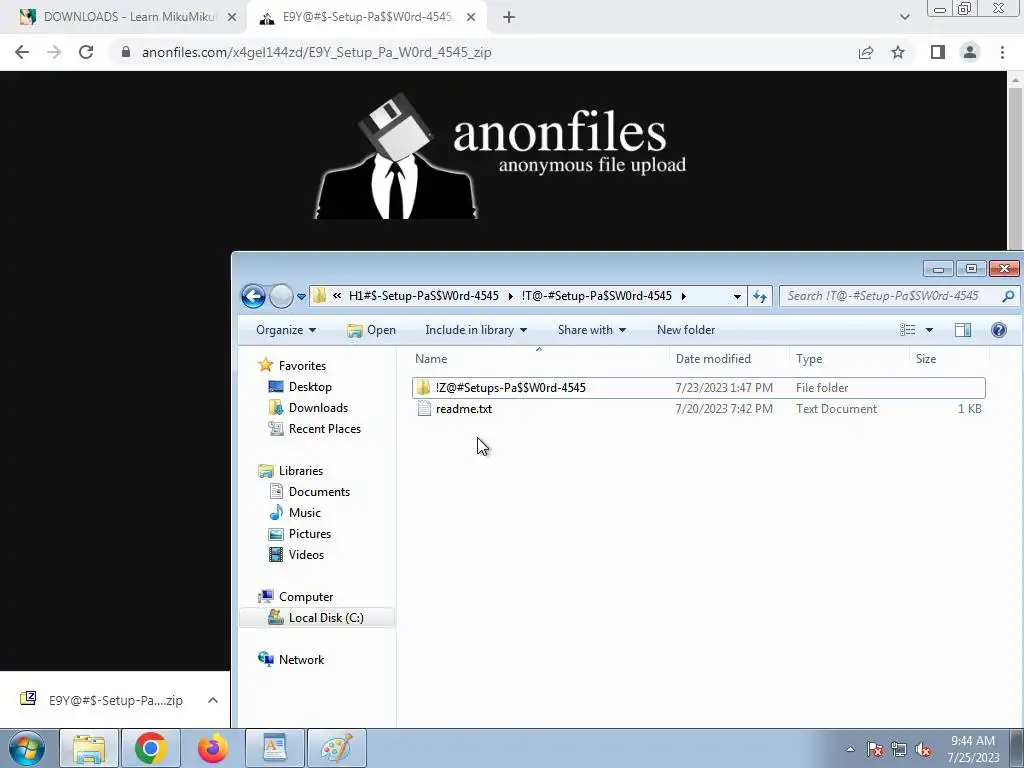Open a new Chrome tab
1024x768 pixels.
click(509, 18)
